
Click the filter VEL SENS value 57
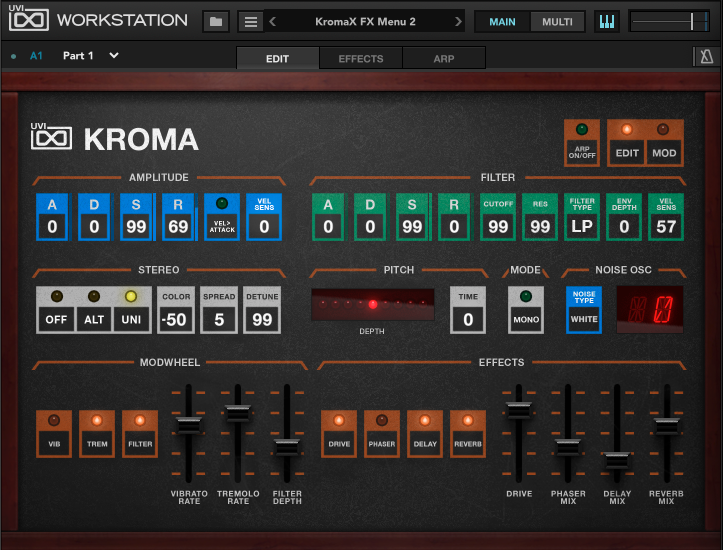click(x=666, y=226)
